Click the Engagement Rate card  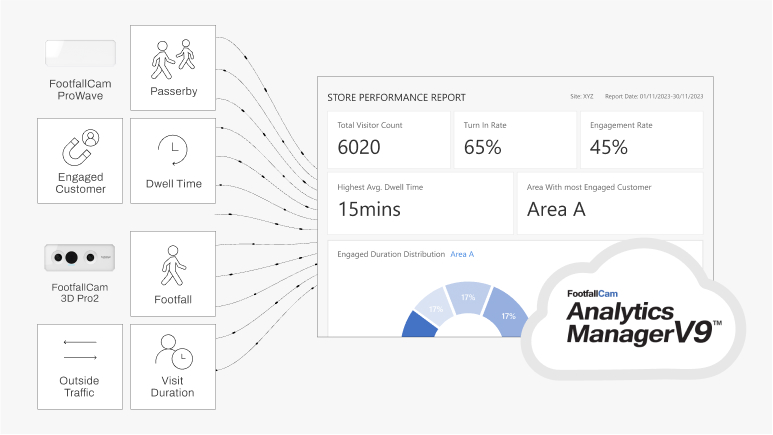(642, 140)
